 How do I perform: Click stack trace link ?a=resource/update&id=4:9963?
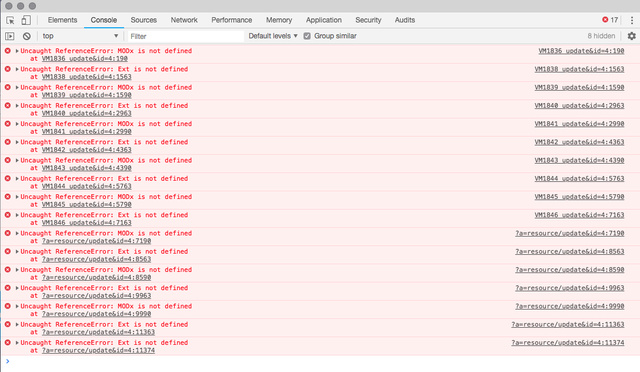tap(96, 296)
